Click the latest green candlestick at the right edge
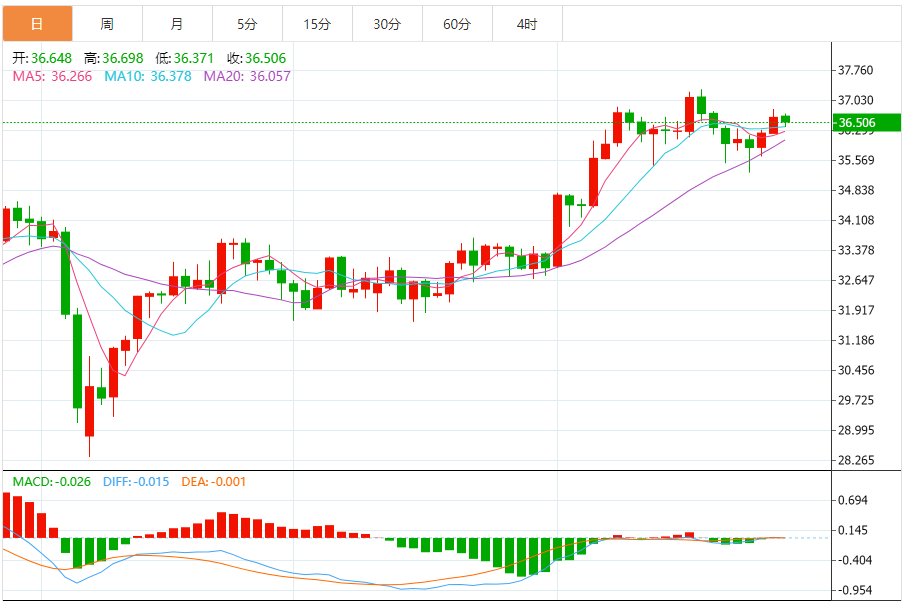 pos(786,119)
